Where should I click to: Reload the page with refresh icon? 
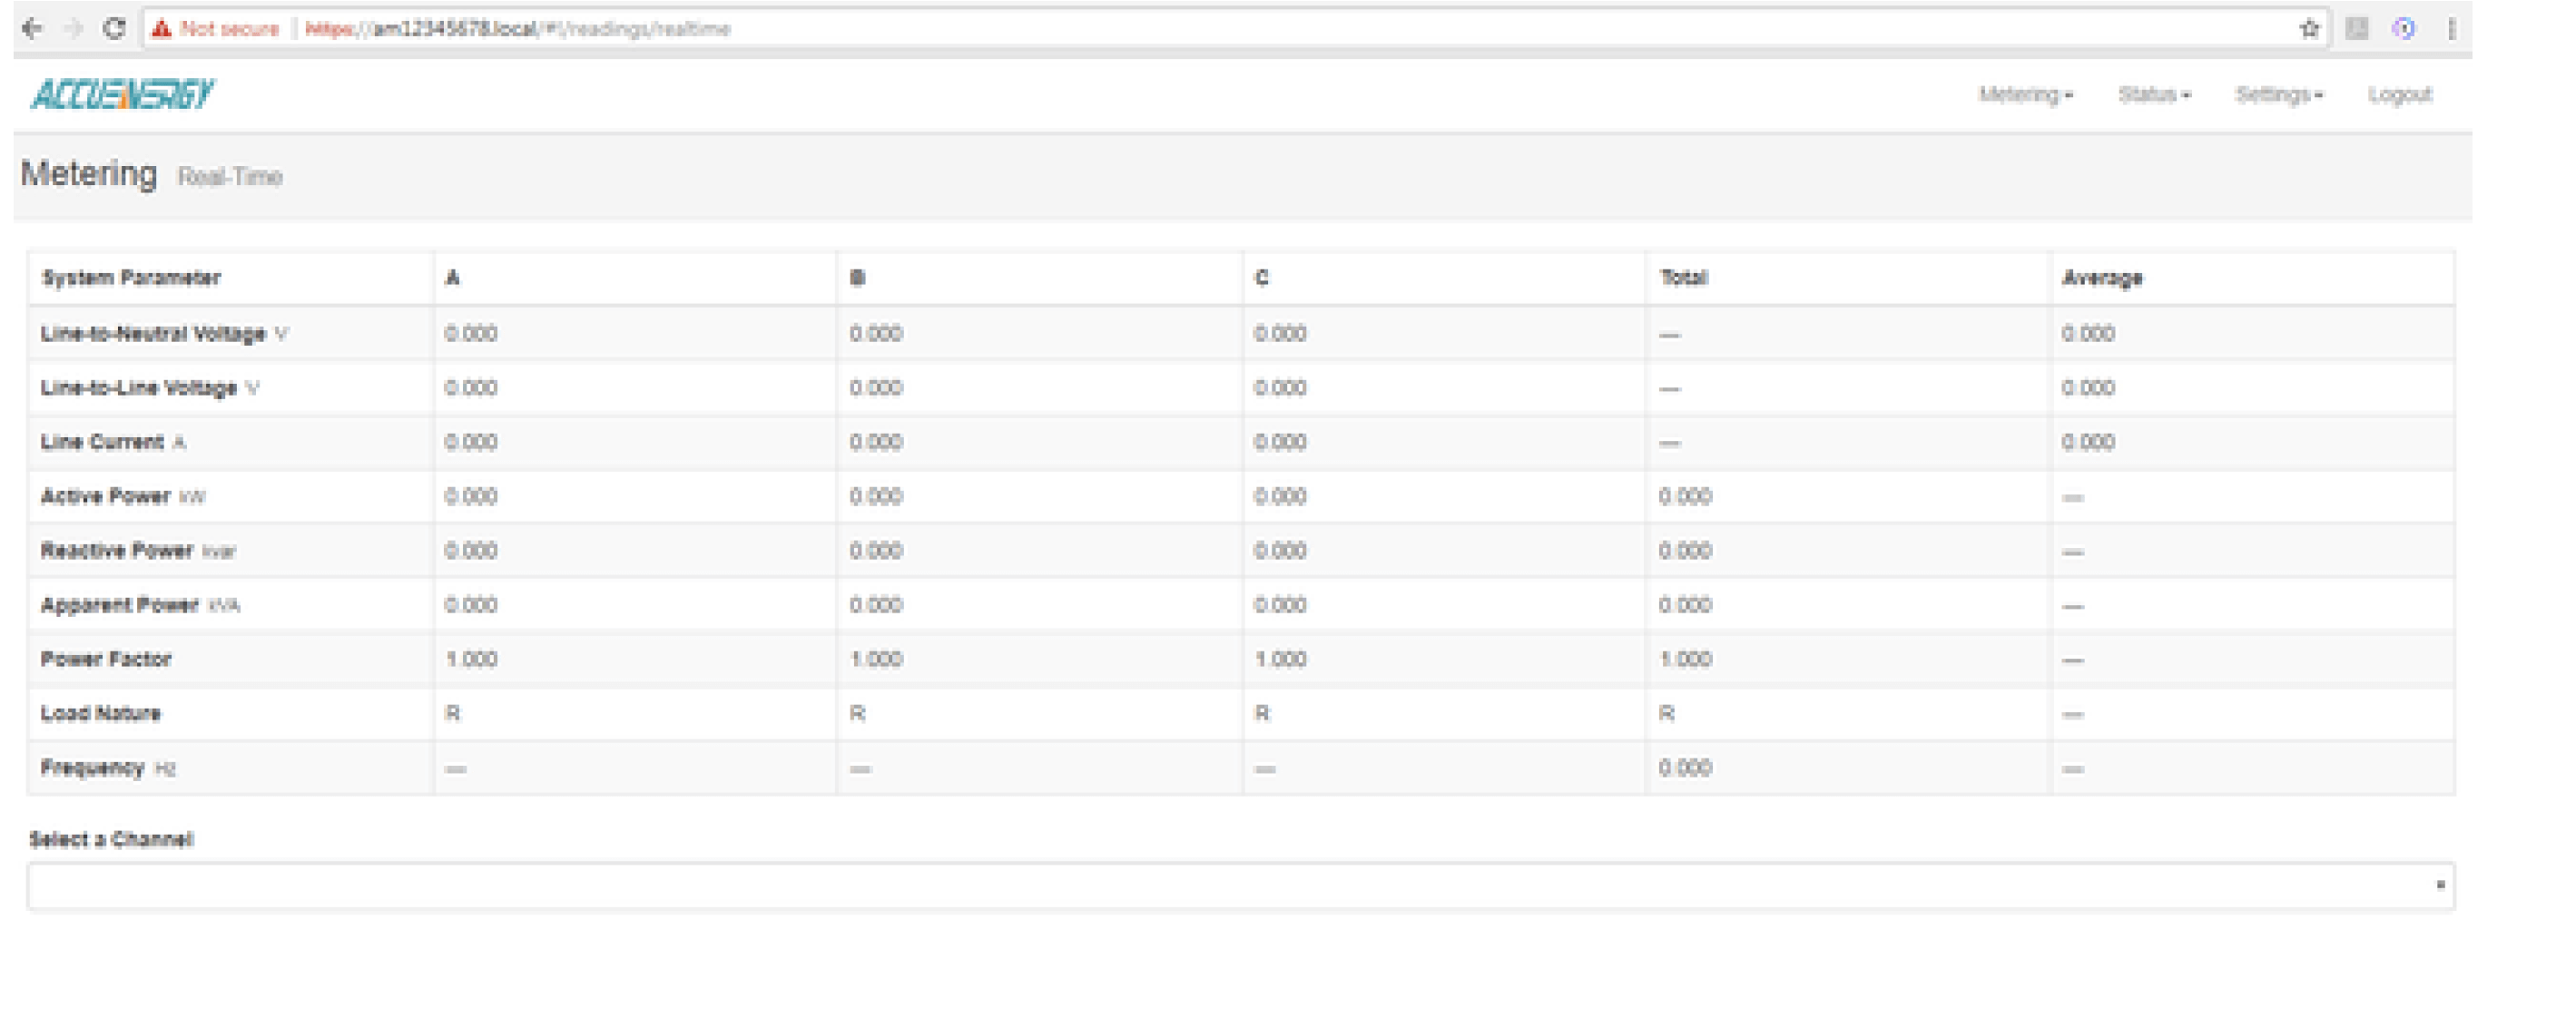tap(115, 28)
